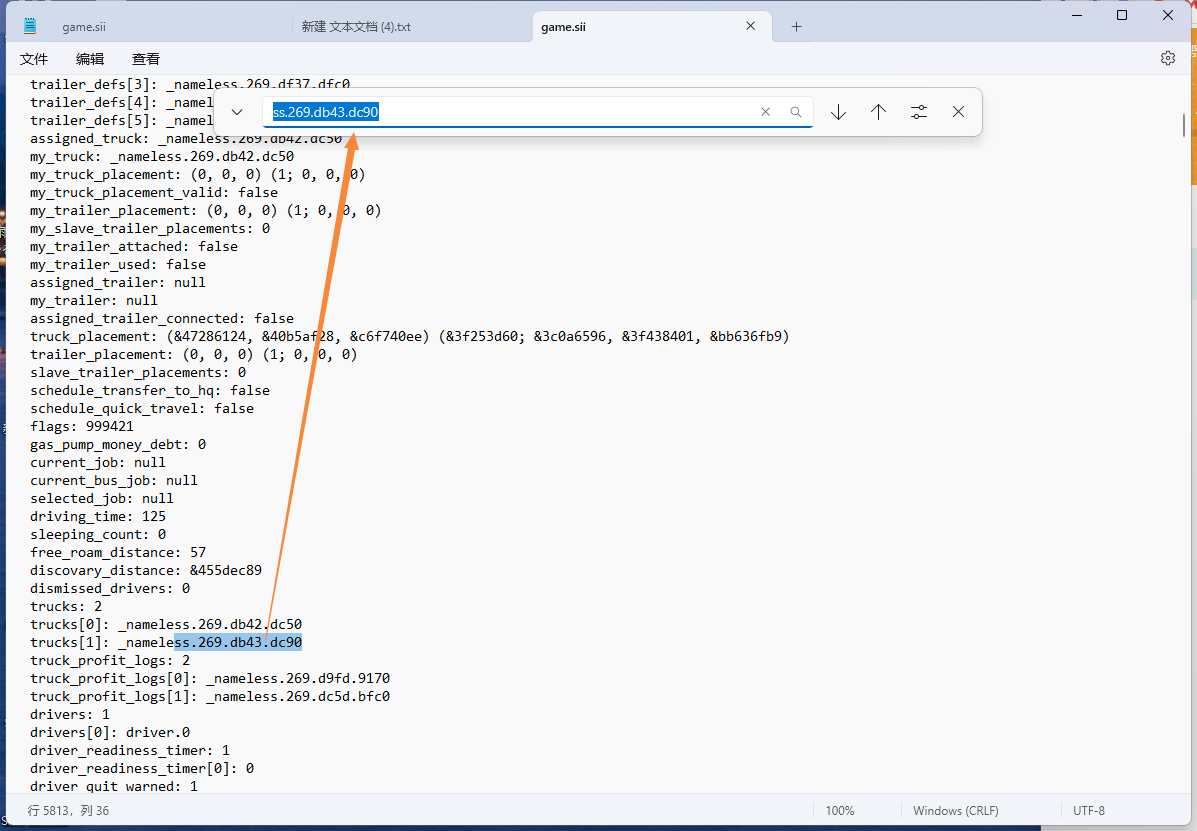This screenshot has height=831, width=1197.
Task: Click the line 'trucks: 2'
Action: click(x=66, y=607)
